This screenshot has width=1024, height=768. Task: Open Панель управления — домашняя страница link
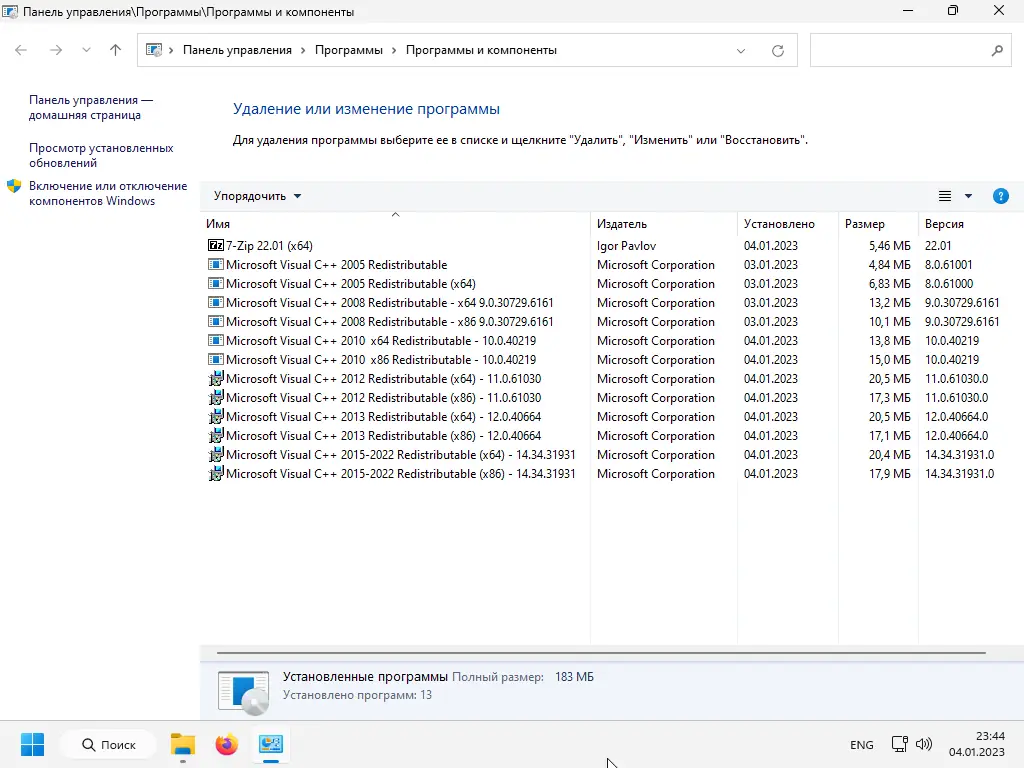point(91,107)
